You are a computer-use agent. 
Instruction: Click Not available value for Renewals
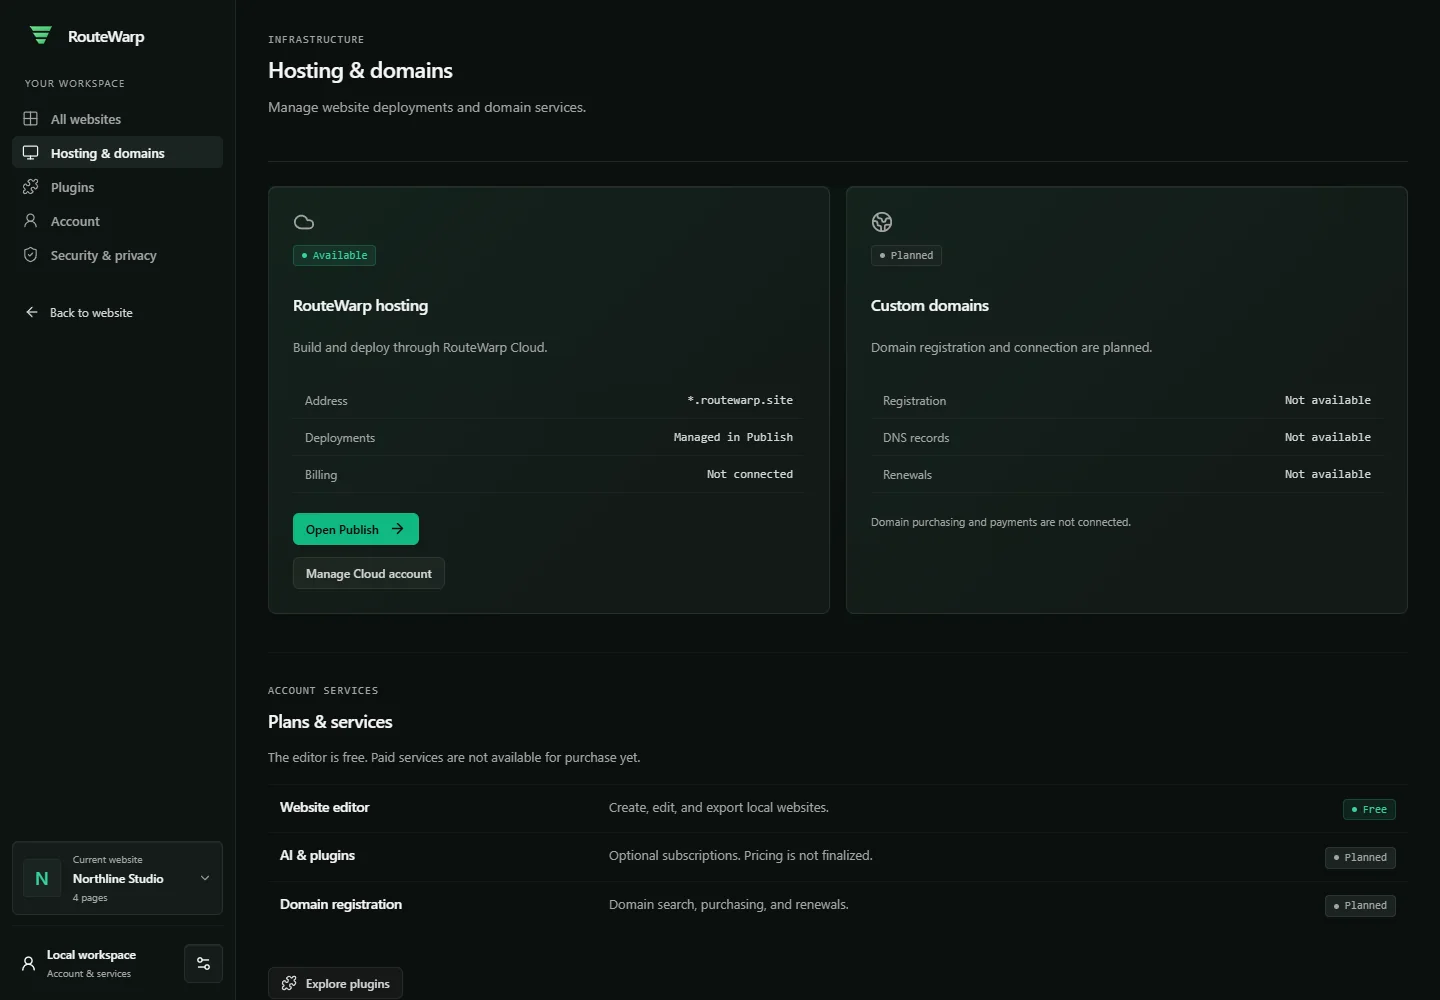pyautogui.click(x=1328, y=474)
